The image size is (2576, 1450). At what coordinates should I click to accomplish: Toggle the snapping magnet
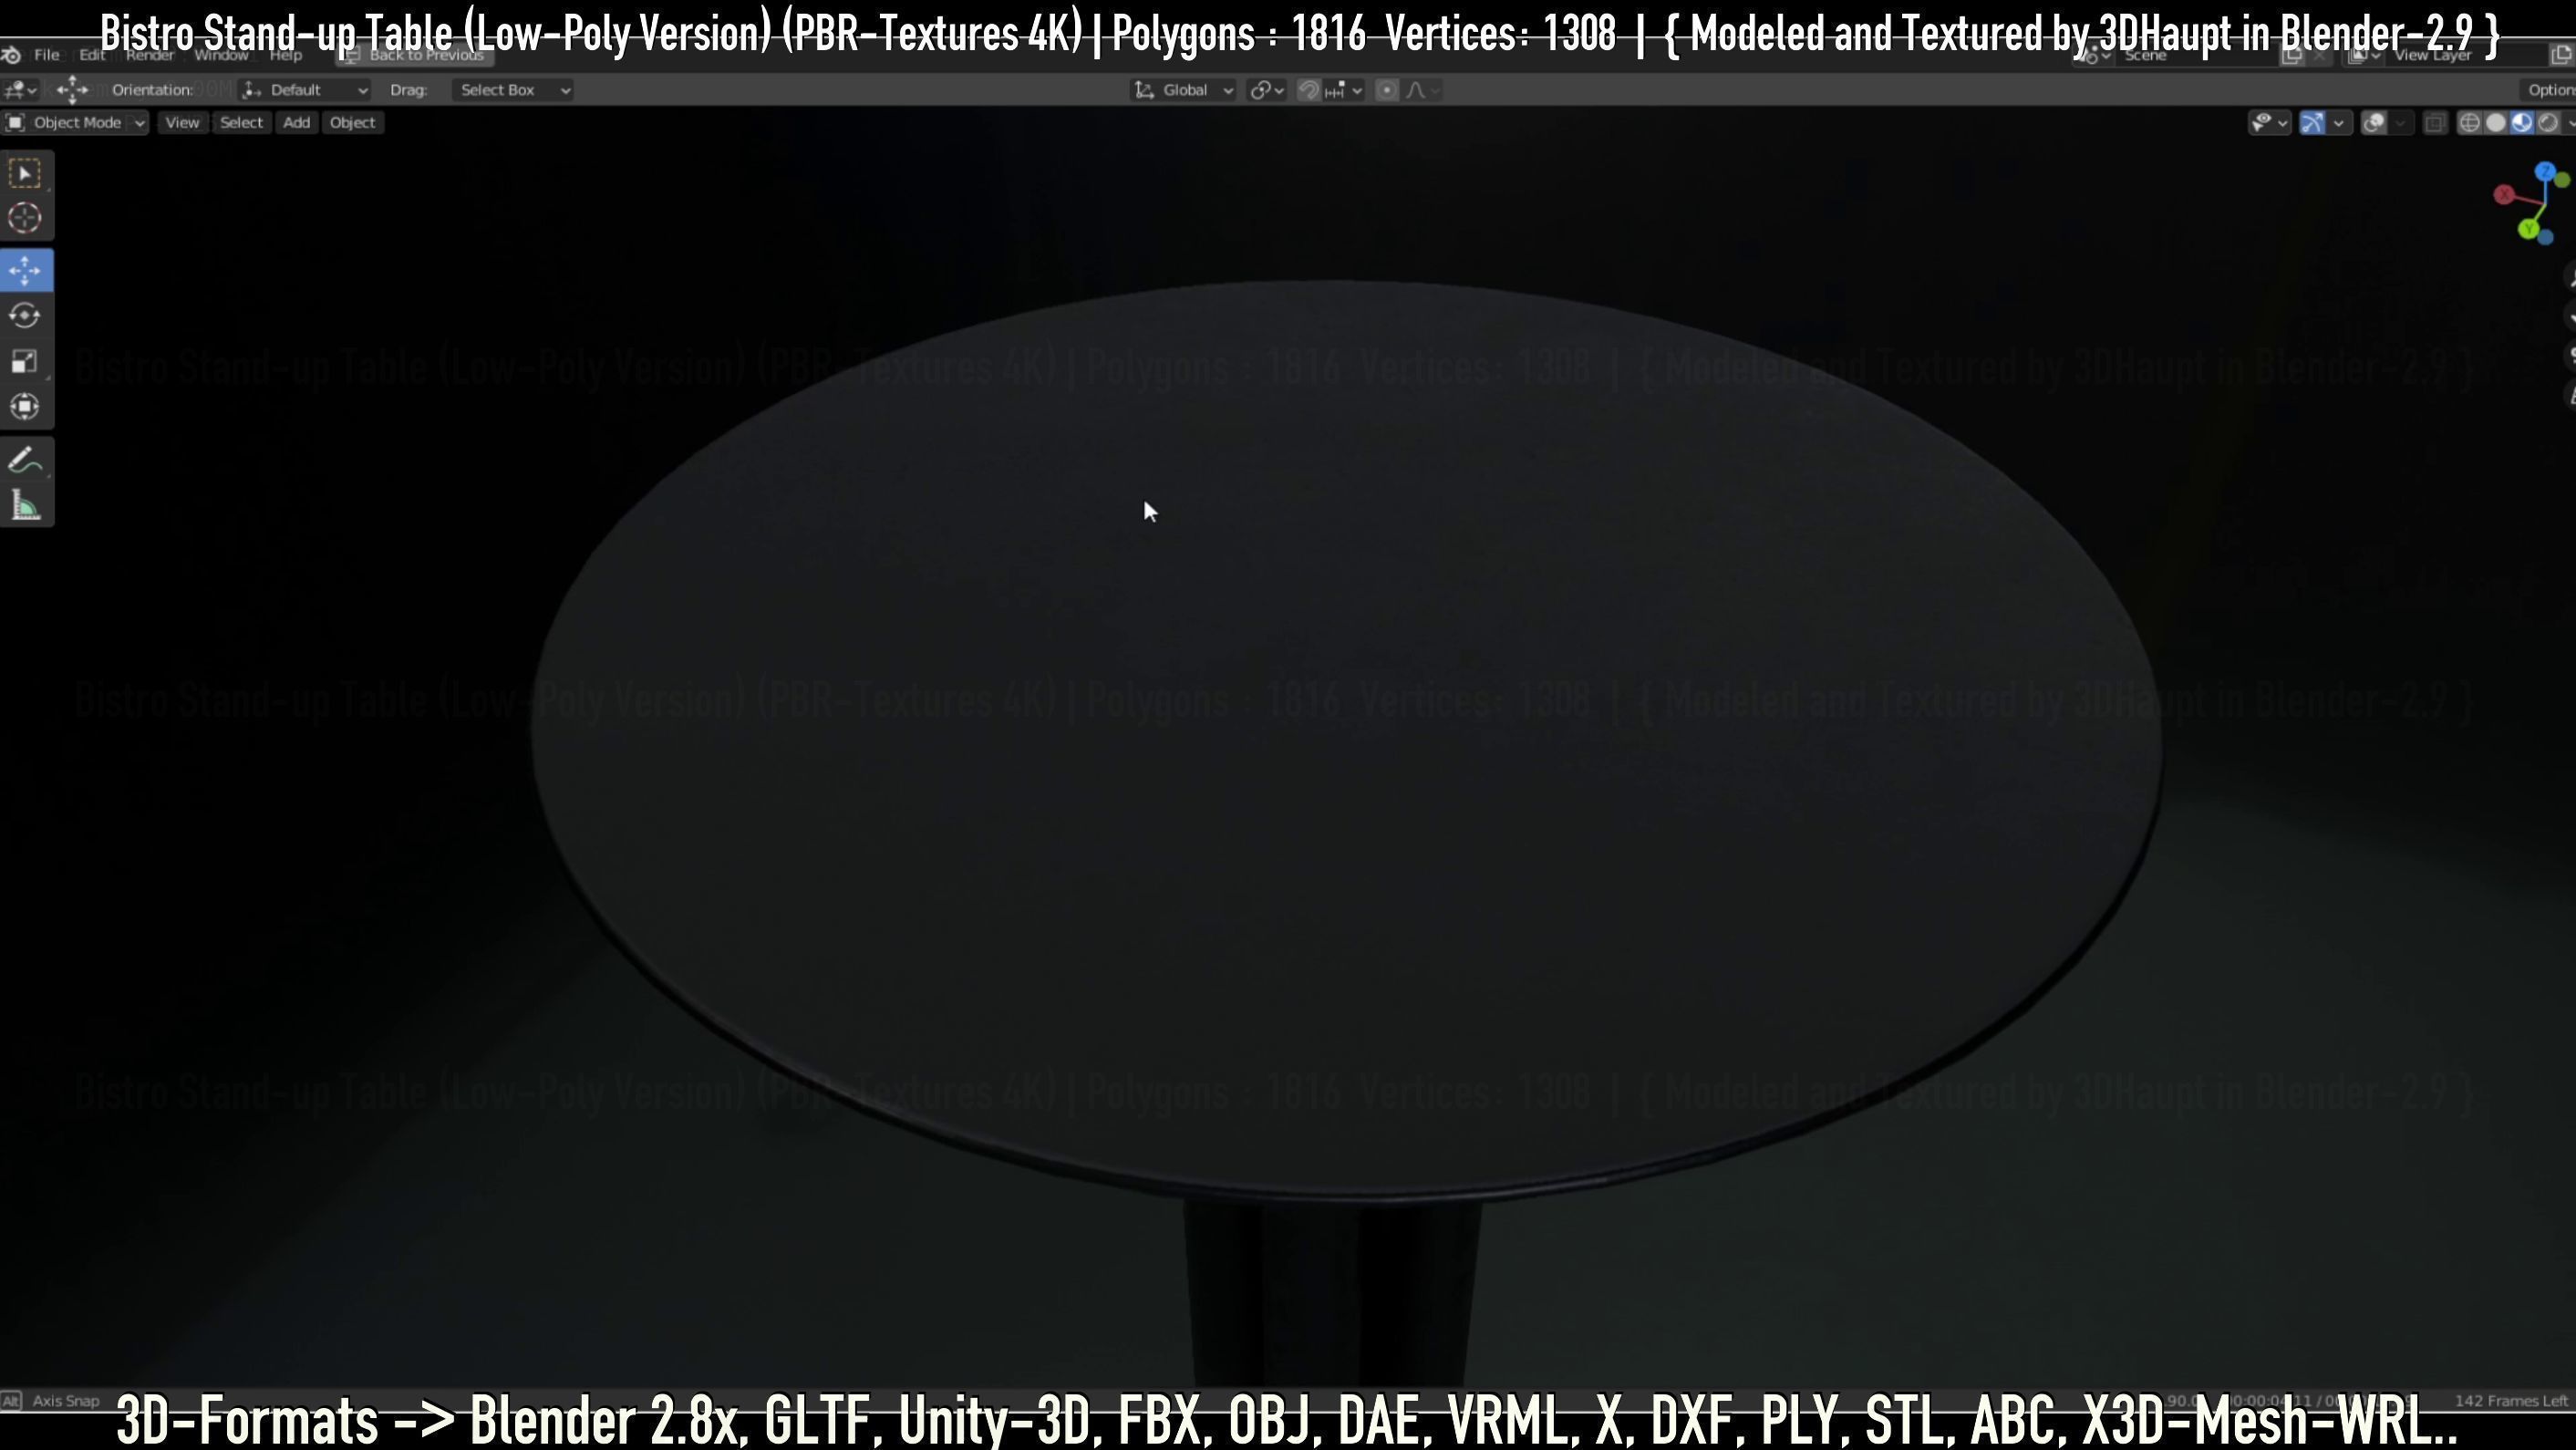tap(1308, 90)
